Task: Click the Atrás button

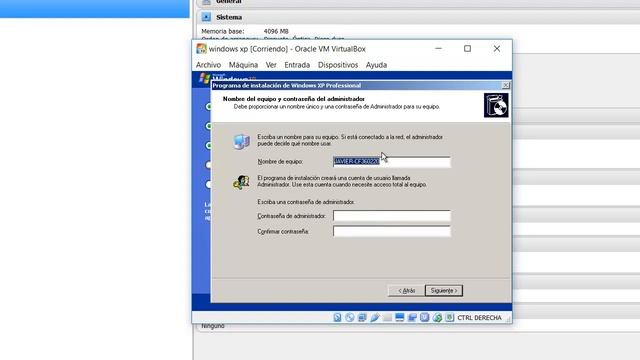Action: pyautogui.click(x=406, y=291)
